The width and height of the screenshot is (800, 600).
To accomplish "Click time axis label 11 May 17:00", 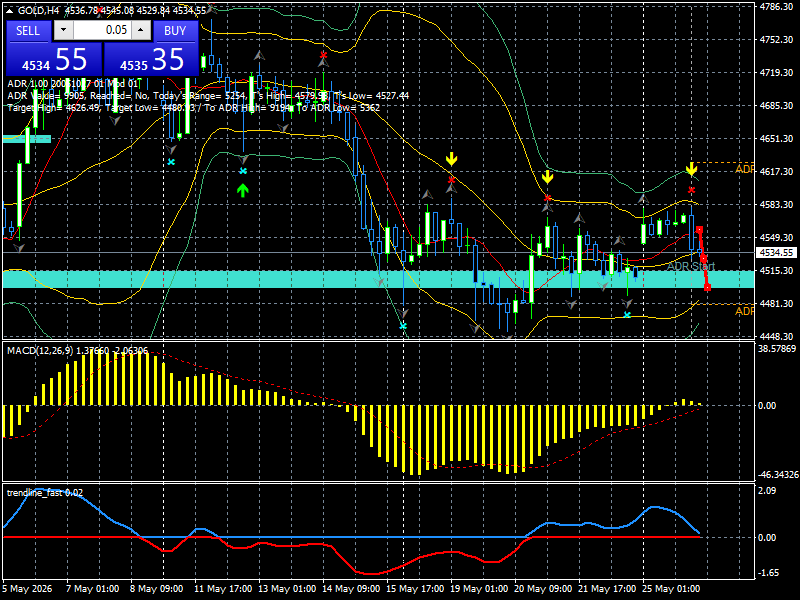I will point(223,589).
